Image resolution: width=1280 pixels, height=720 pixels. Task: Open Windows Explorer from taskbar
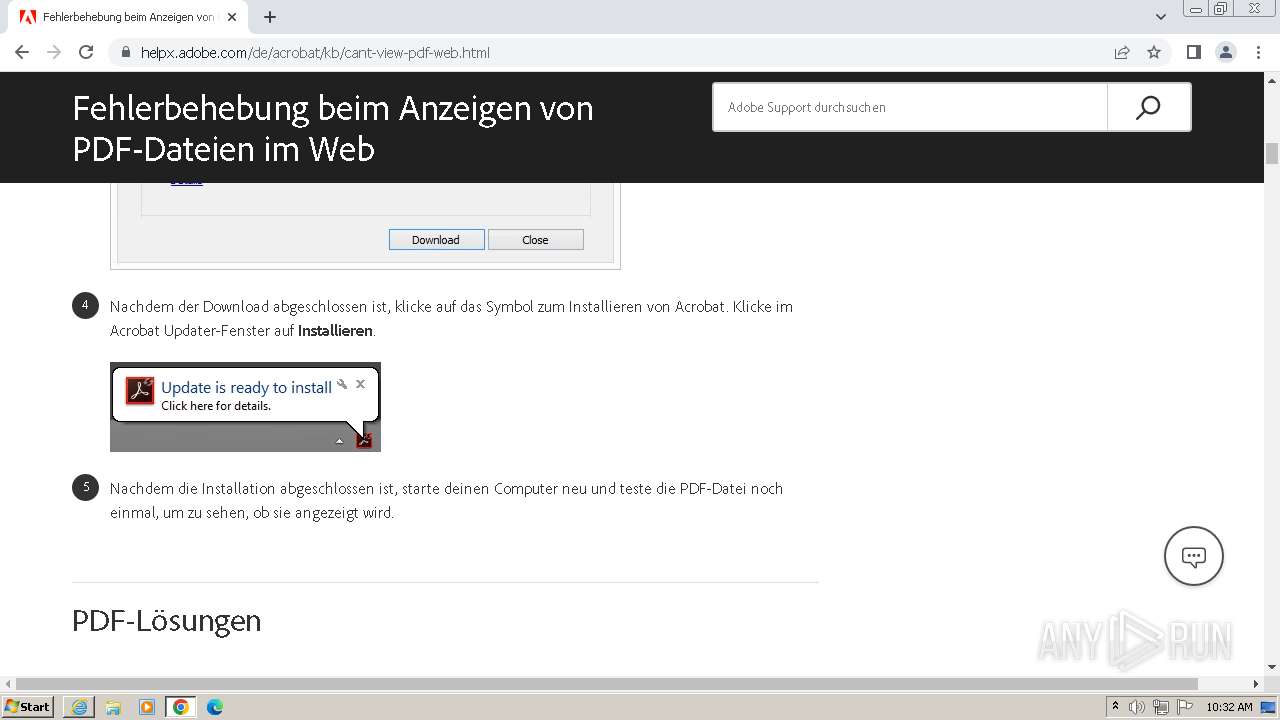click(113, 707)
